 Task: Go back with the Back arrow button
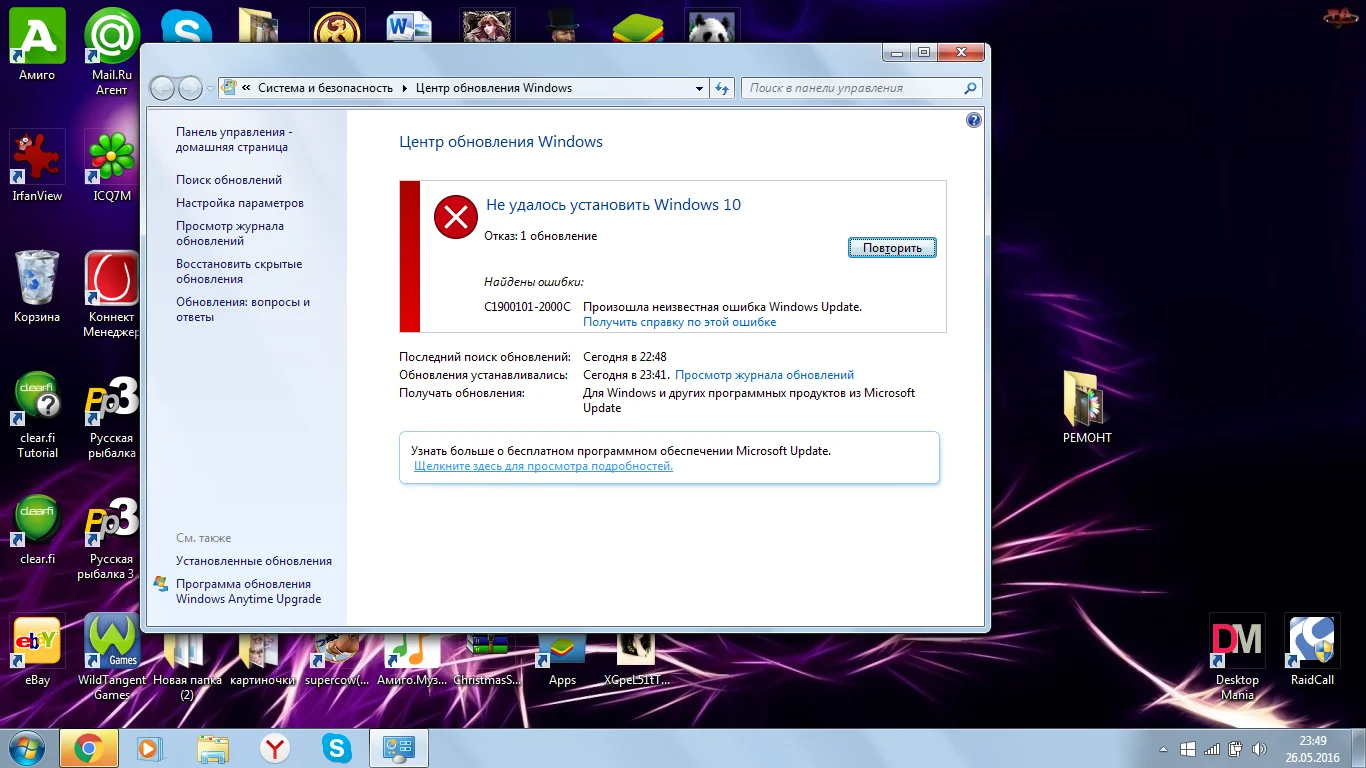tap(162, 88)
